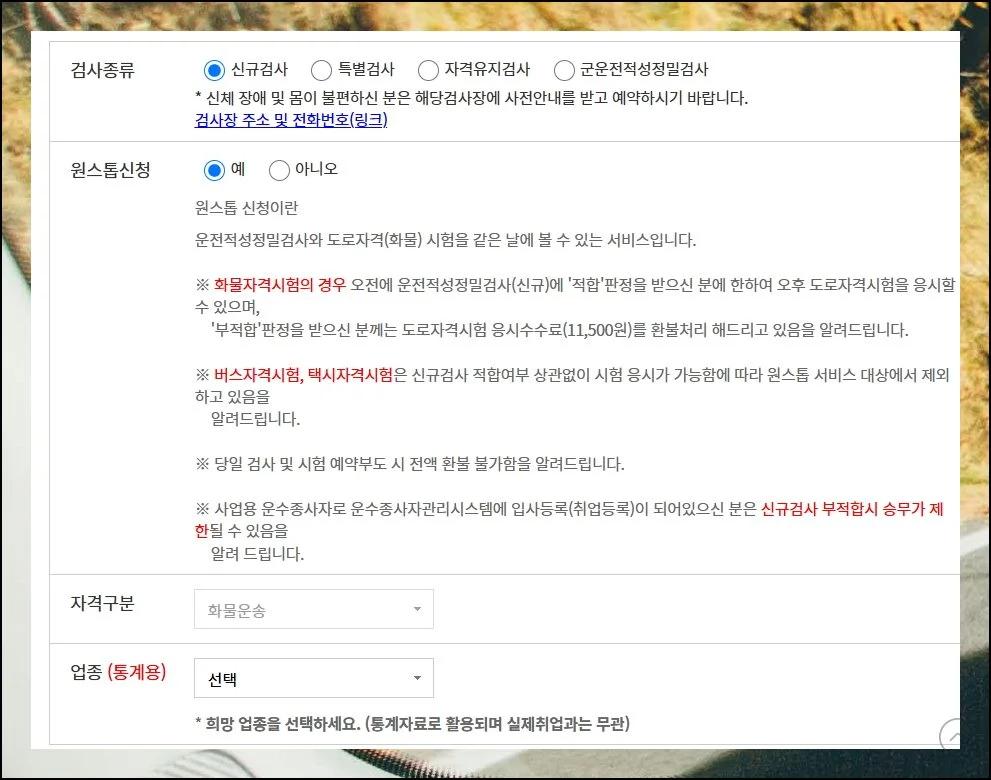Choose 아니오 for 원스톱신청
The image size is (991, 780).
[280, 169]
